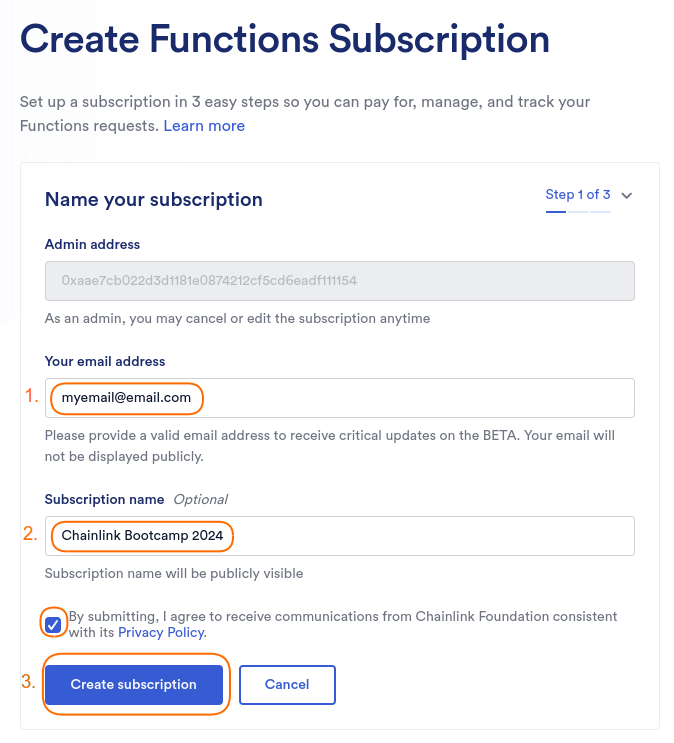The width and height of the screenshot is (674, 743).
Task: Click the Create subscription button
Action: (134, 685)
